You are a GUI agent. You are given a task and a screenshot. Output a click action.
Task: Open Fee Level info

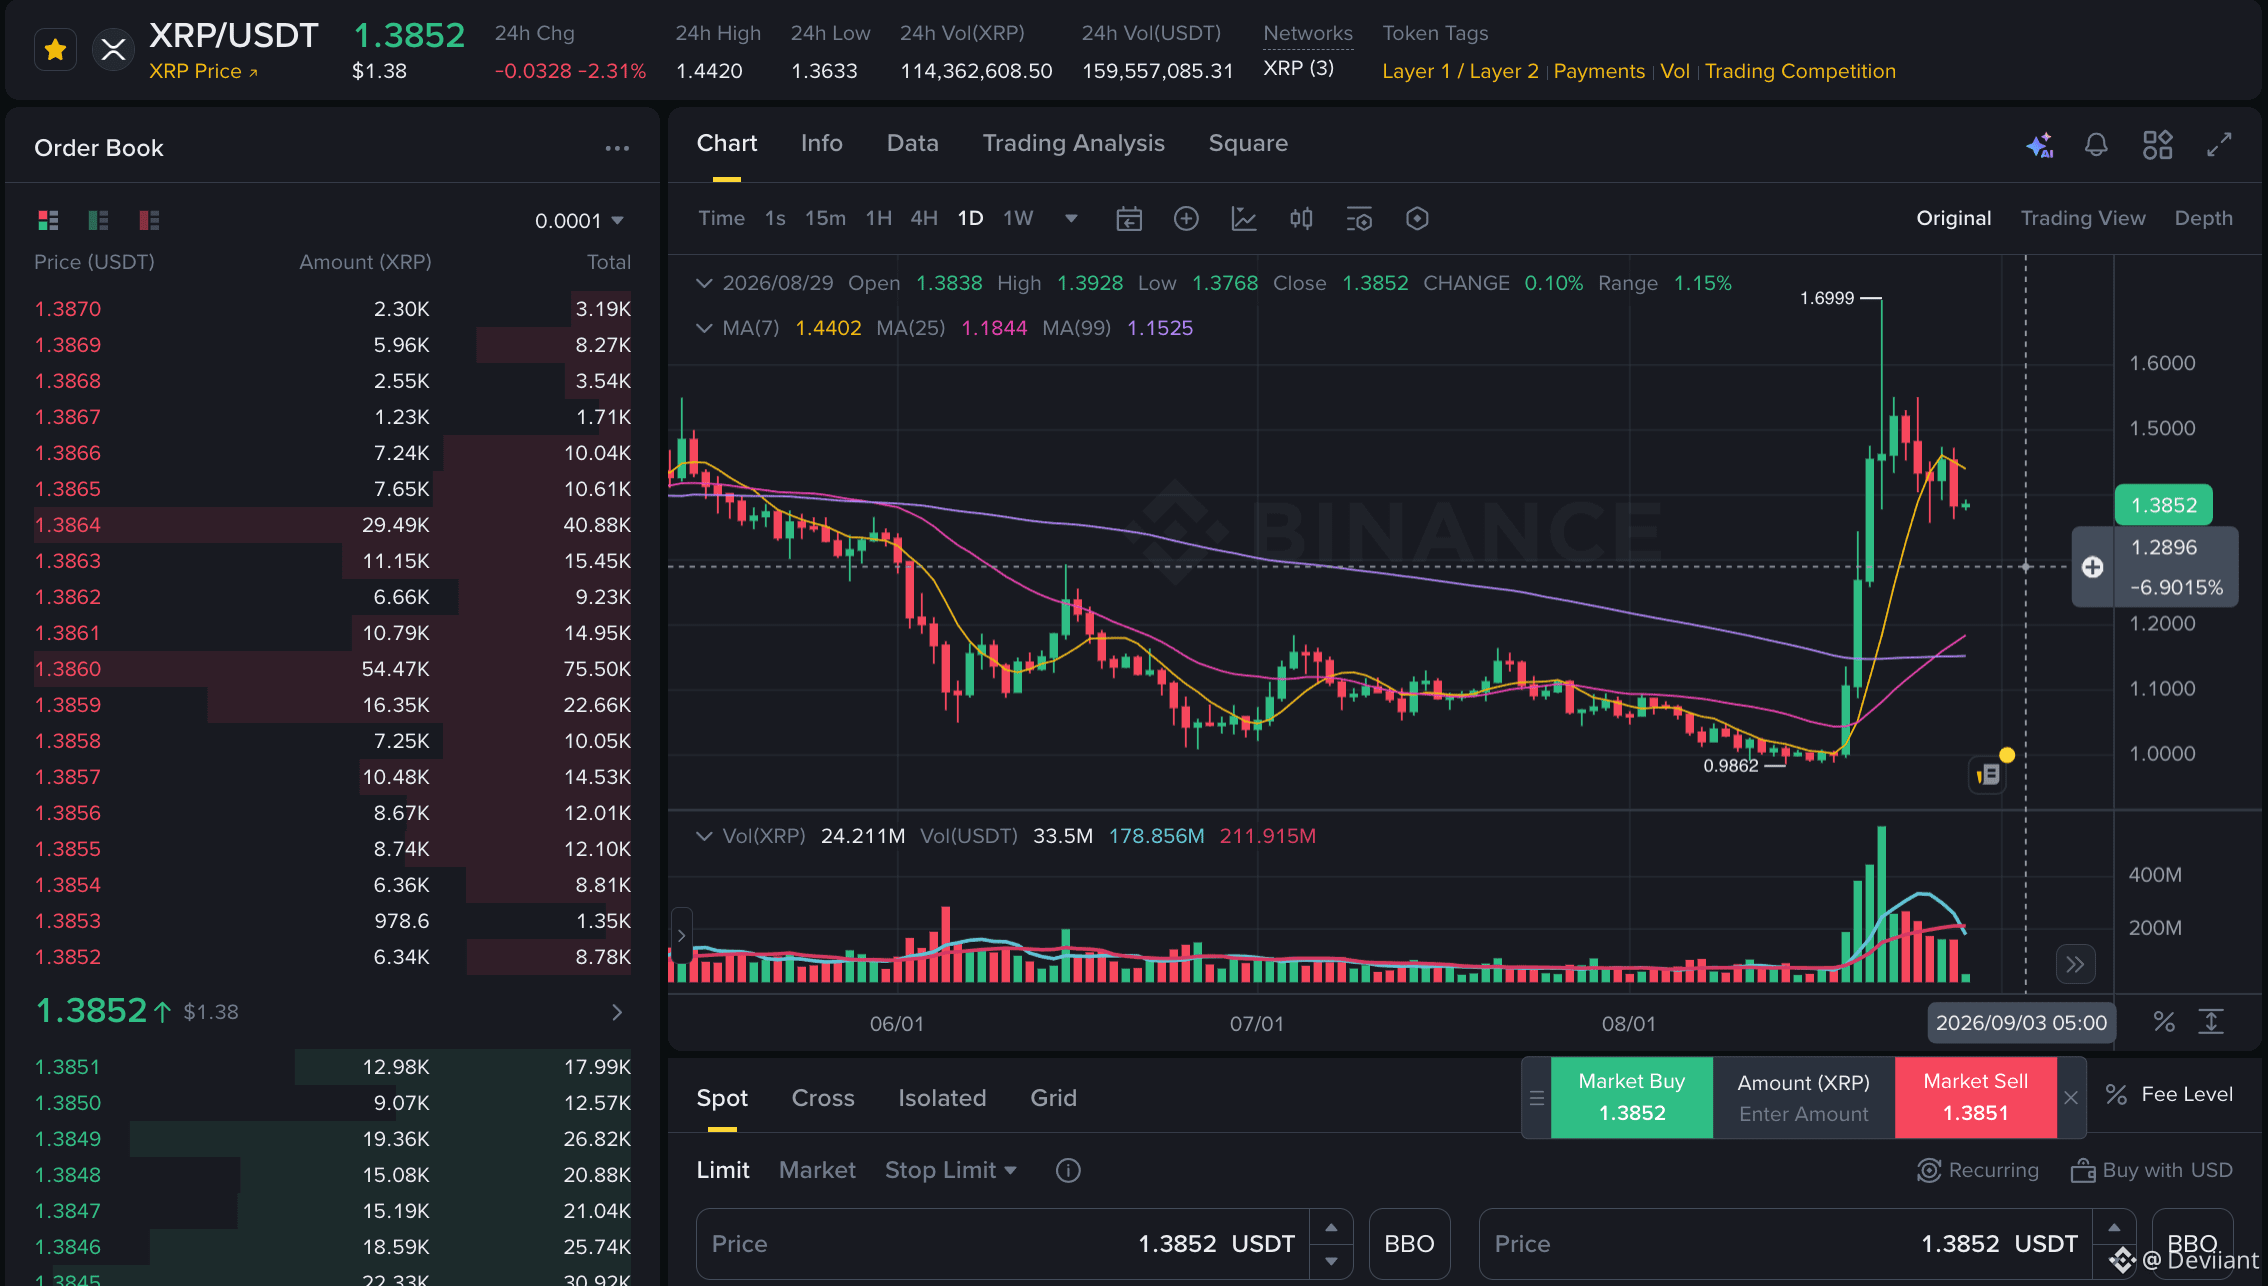tap(2168, 1094)
